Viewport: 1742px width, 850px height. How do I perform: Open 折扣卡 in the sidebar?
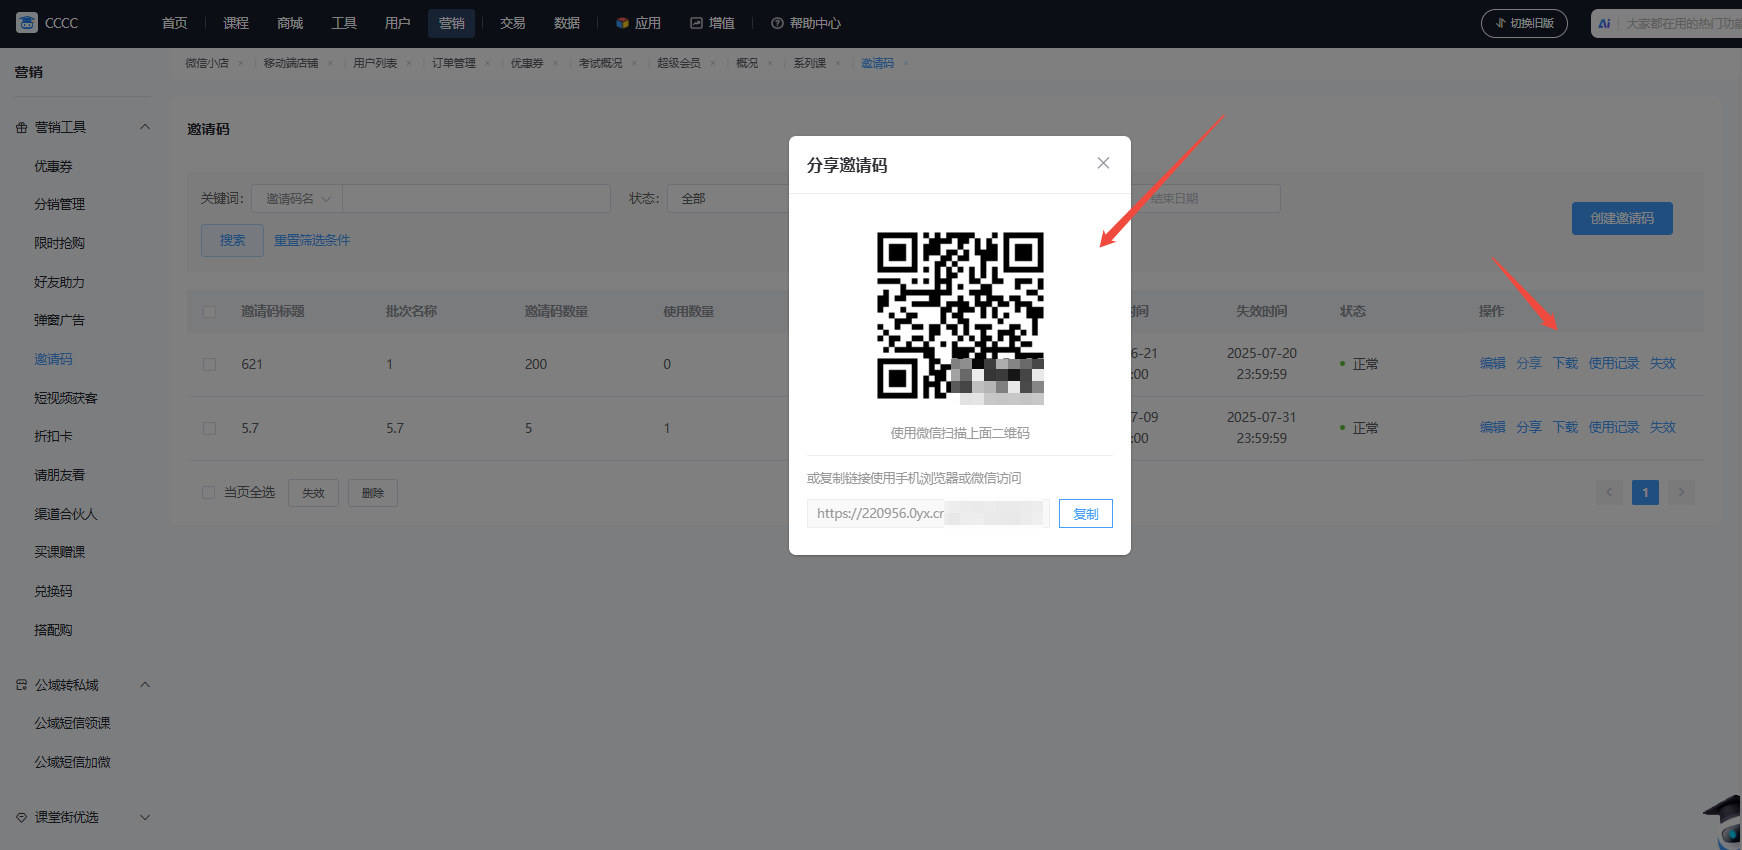tap(53, 436)
